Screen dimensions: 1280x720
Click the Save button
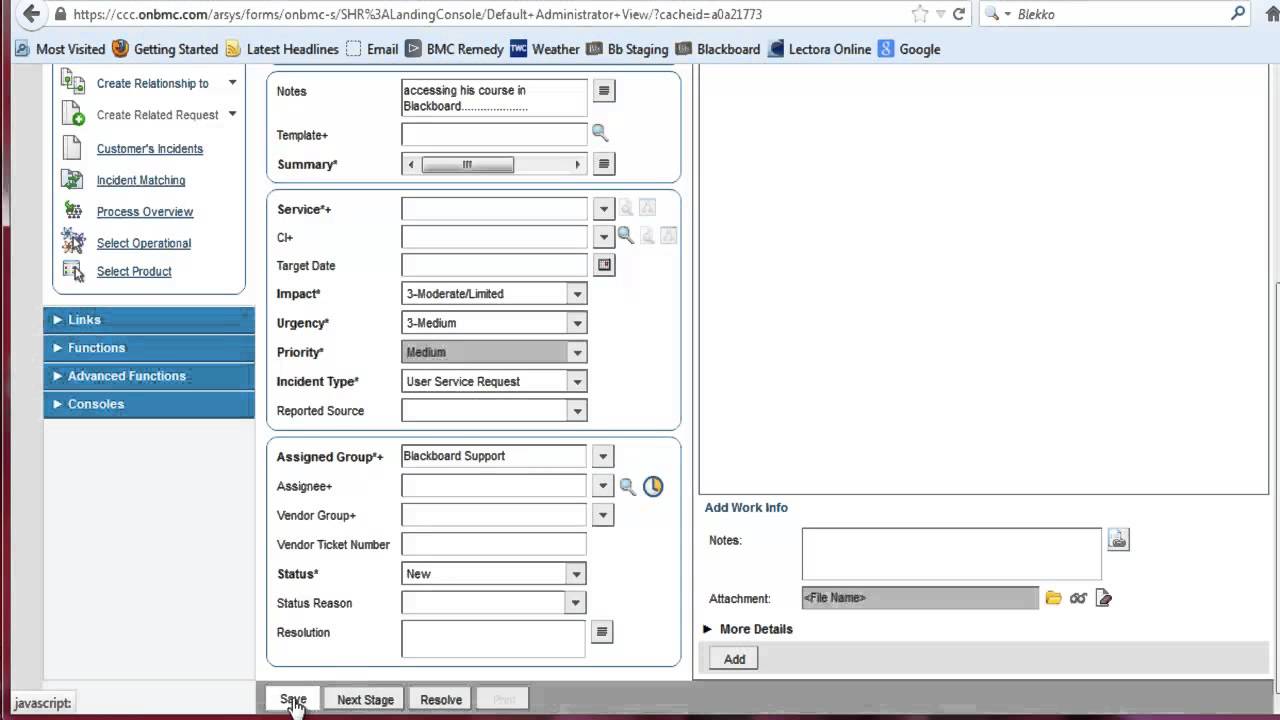293,699
